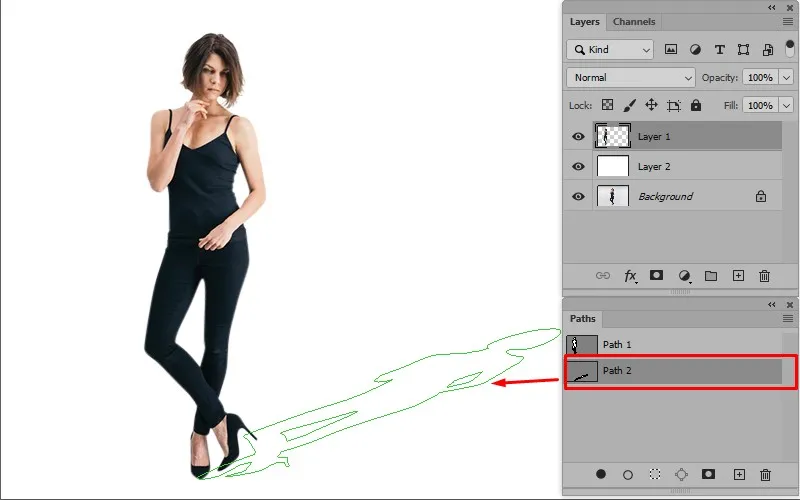Lock transparent pixels icon

(607, 105)
